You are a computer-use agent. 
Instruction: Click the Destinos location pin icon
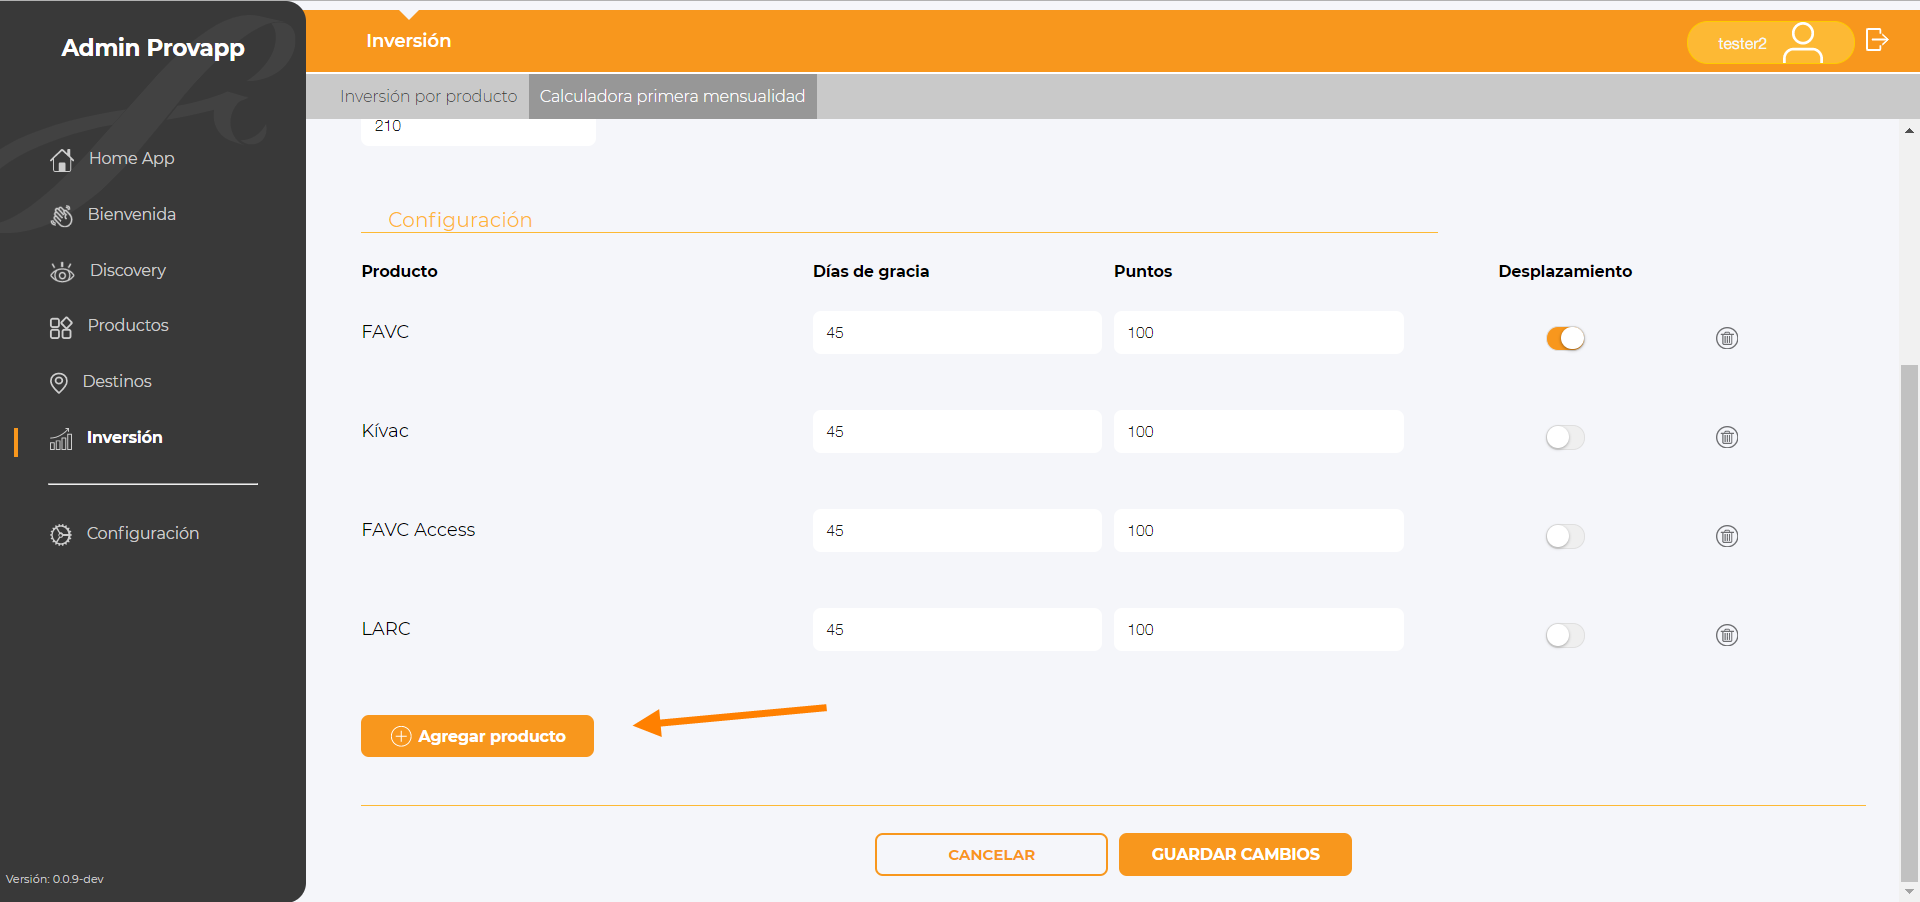pos(59,383)
